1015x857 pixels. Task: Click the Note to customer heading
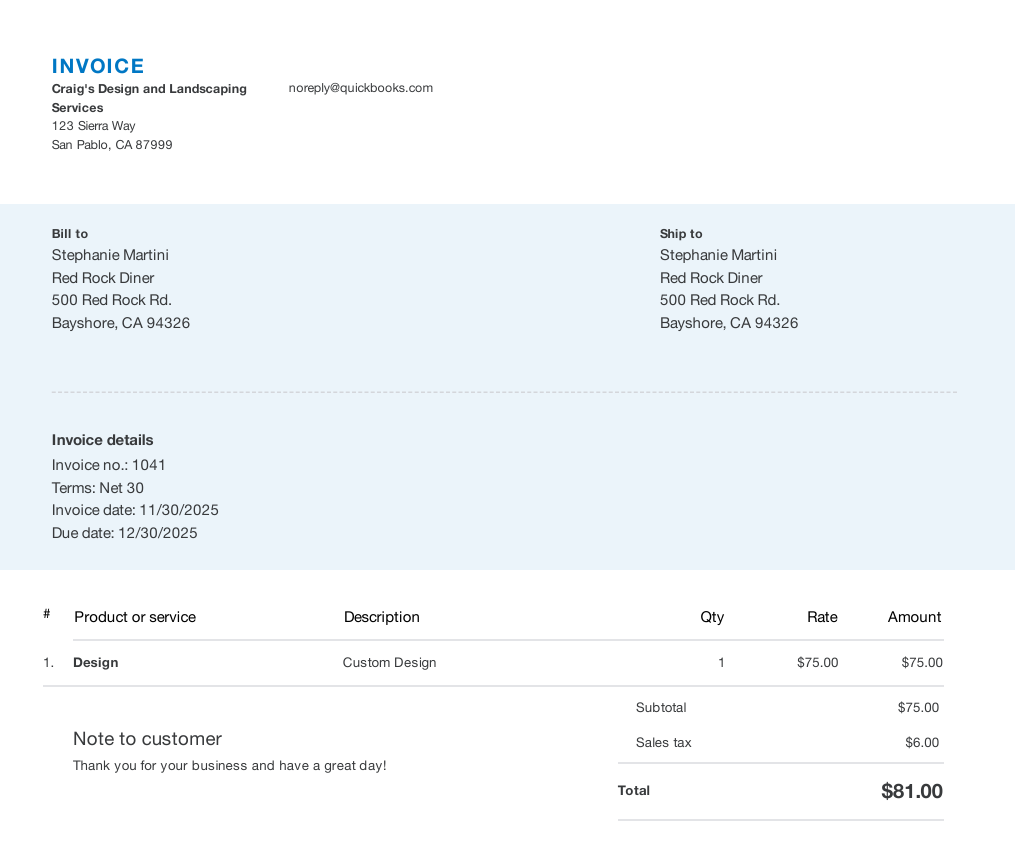(x=147, y=739)
